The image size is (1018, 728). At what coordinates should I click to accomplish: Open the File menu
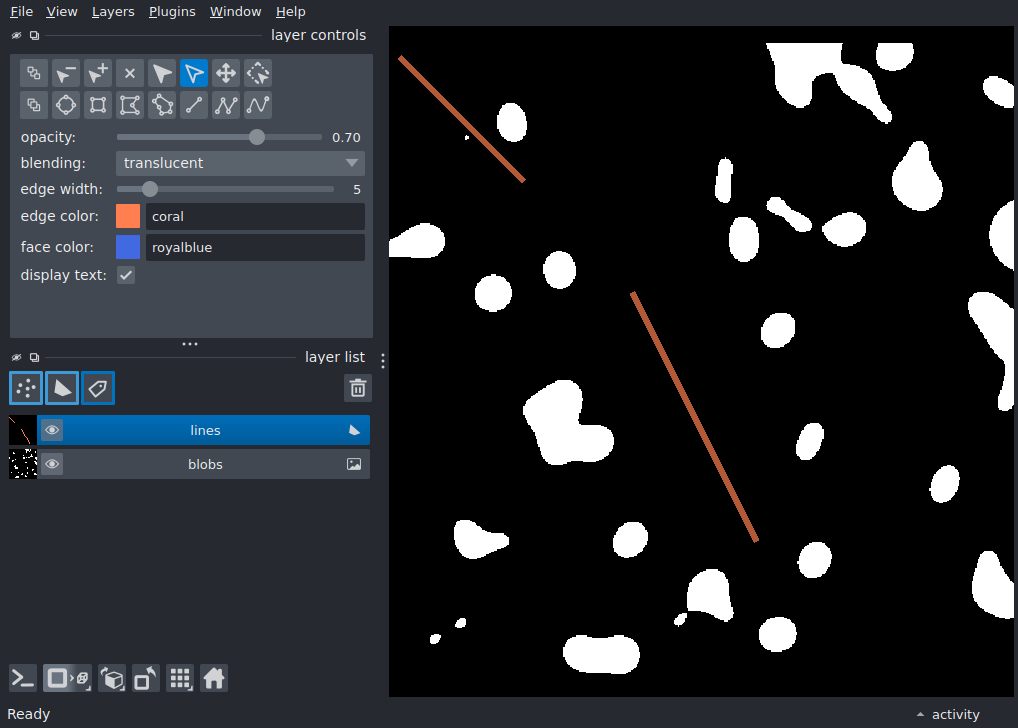pyautogui.click(x=21, y=12)
